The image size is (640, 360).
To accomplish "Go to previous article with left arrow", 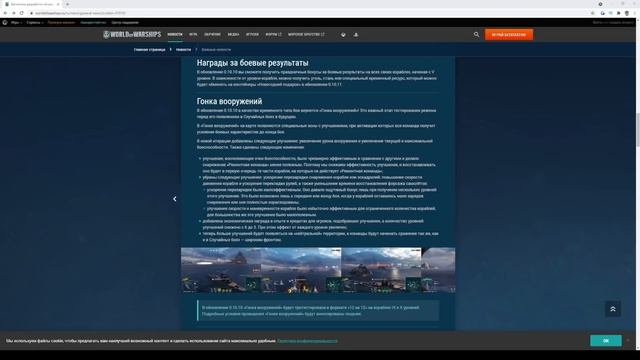I will pyautogui.click(x=175, y=199).
